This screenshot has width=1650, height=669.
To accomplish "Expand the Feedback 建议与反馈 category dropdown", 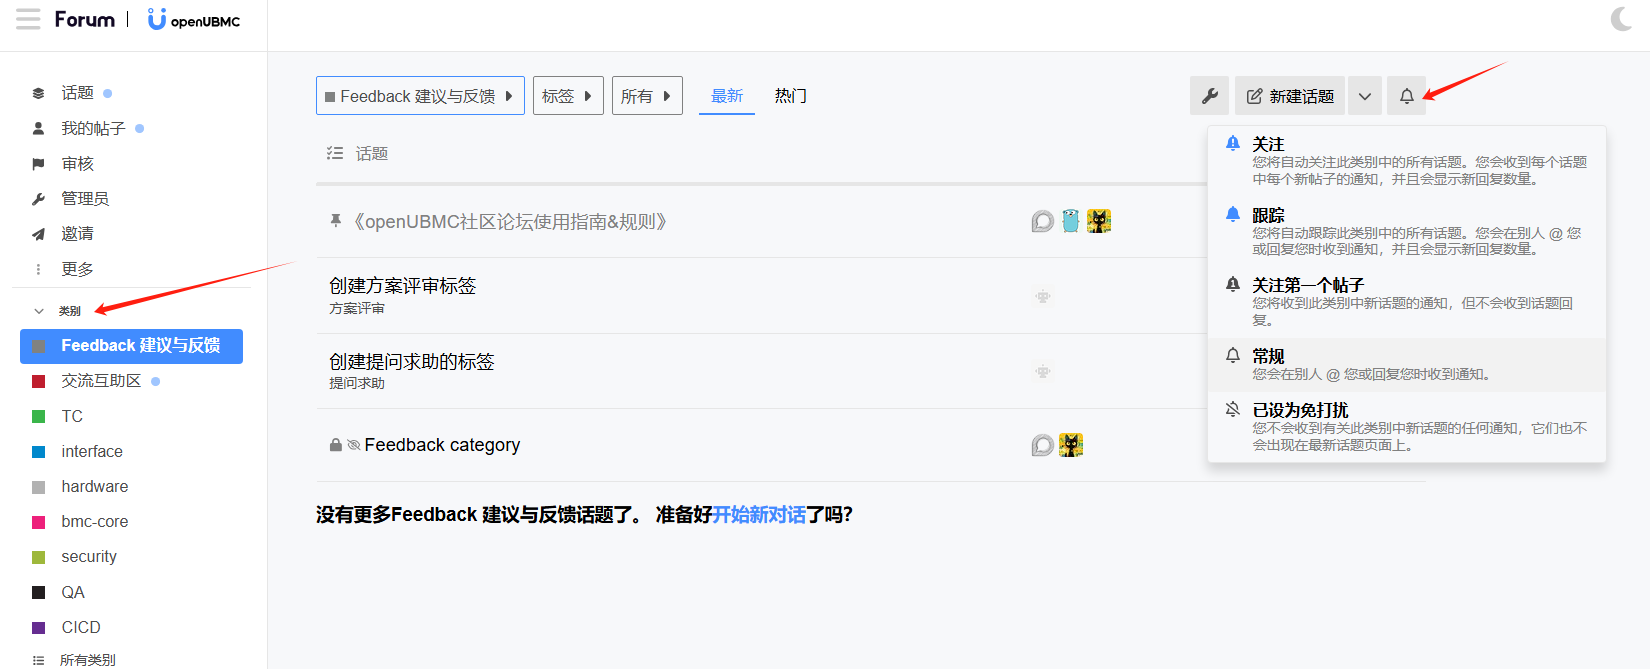I will pyautogui.click(x=420, y=96).
